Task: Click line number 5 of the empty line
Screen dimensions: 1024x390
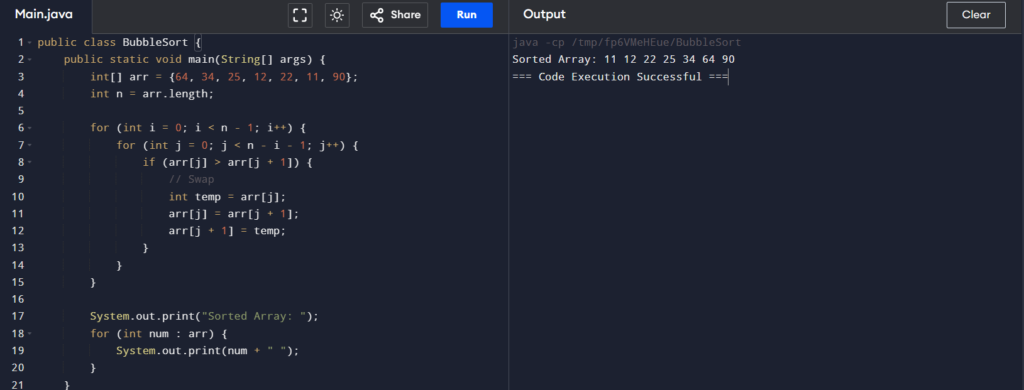Action: click(x=21, y=111)
